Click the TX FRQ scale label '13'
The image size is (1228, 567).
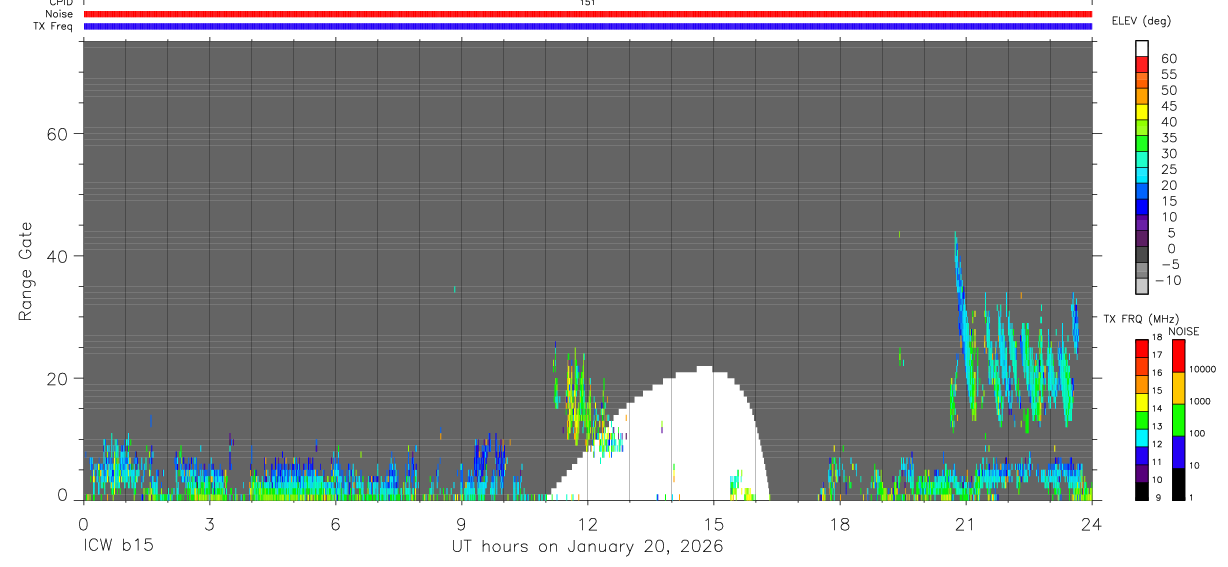(x=1156, y=427)
